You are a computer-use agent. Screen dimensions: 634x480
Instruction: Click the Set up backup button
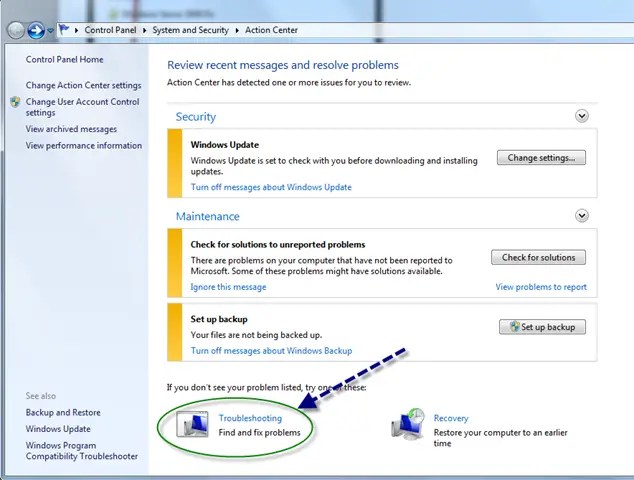point(542,327)
